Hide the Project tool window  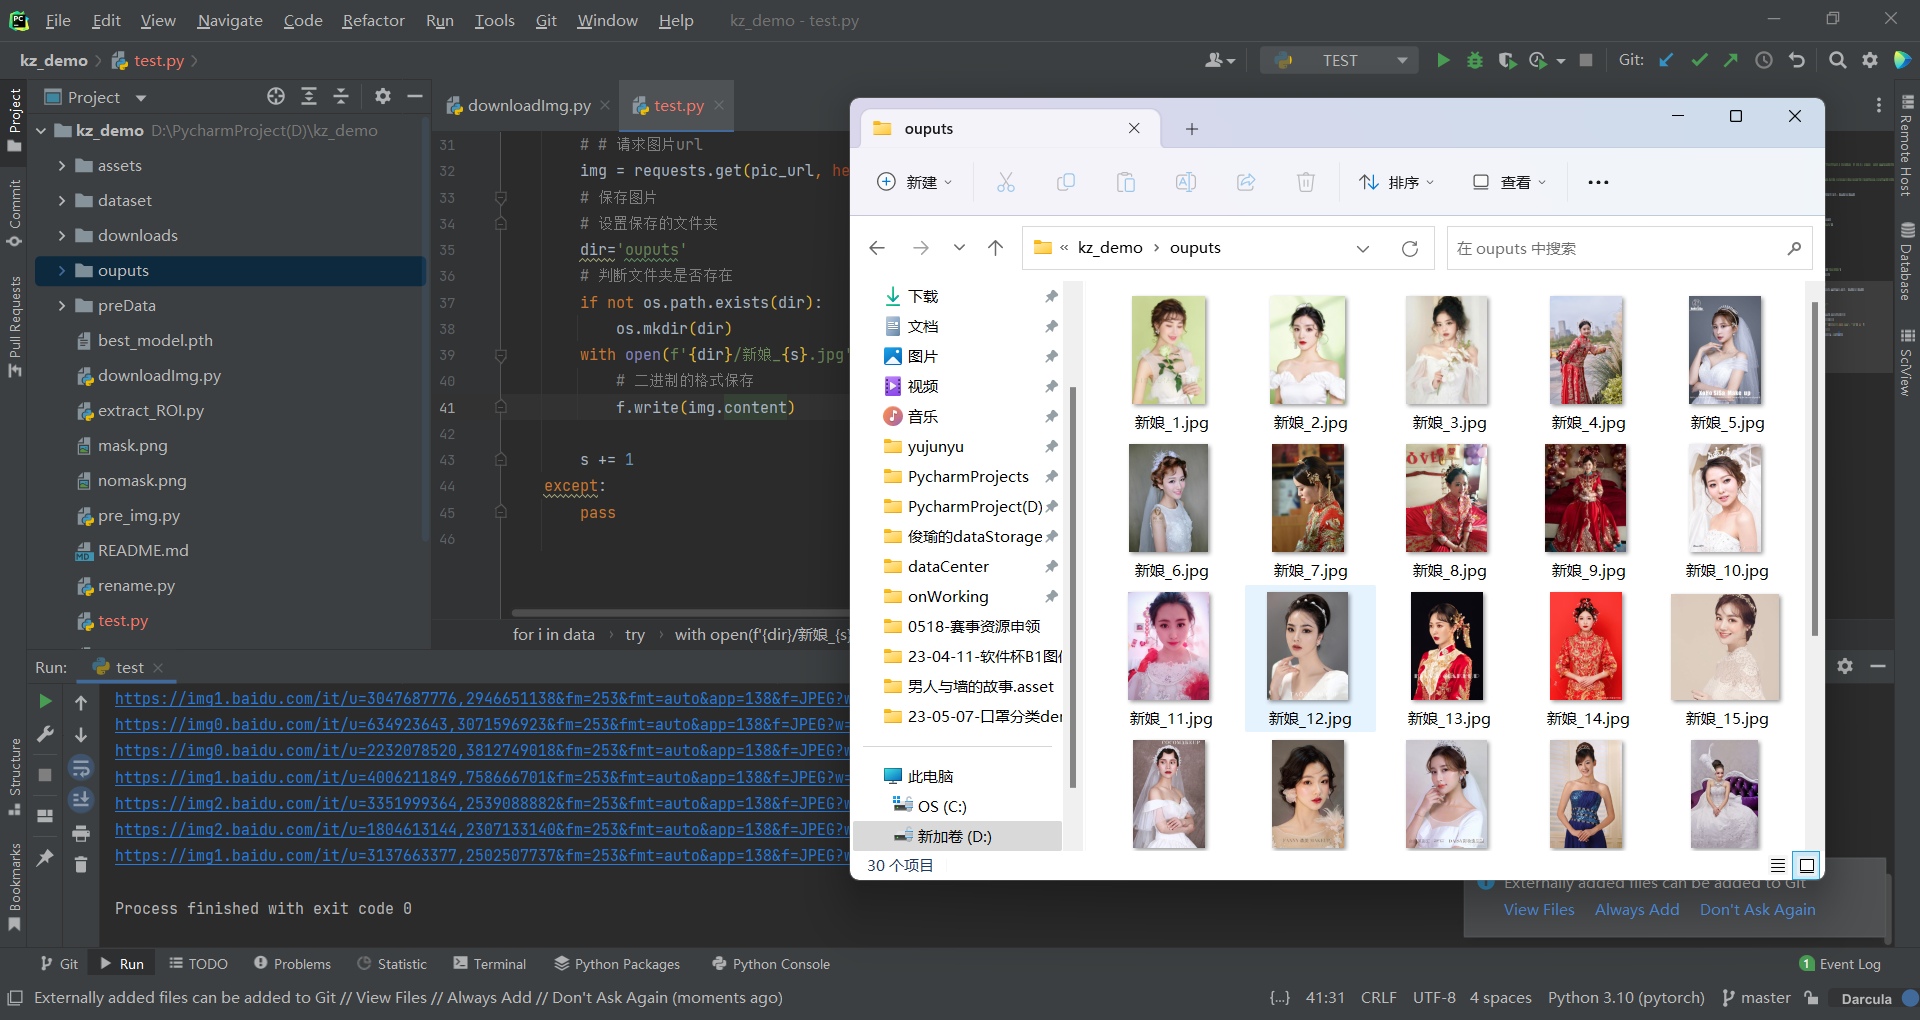tap(415, 96)
